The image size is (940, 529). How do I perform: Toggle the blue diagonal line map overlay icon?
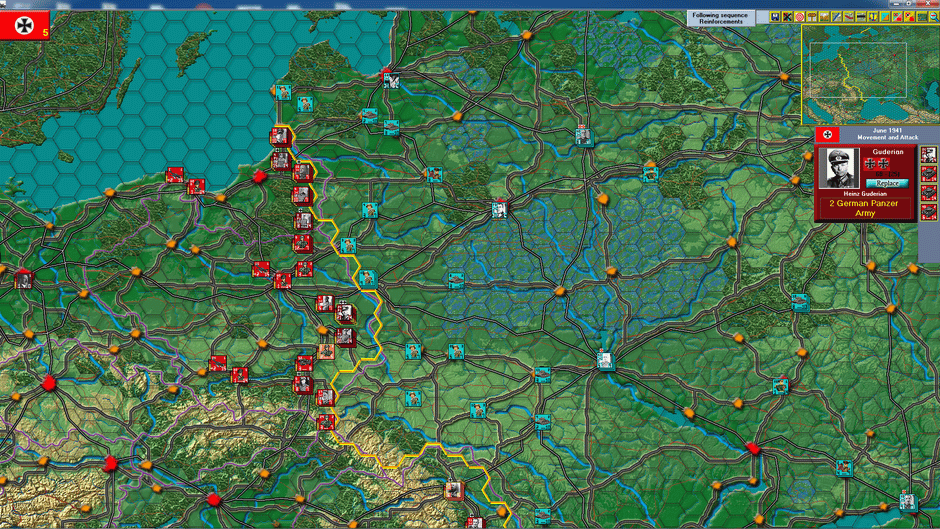pos(836,17)
